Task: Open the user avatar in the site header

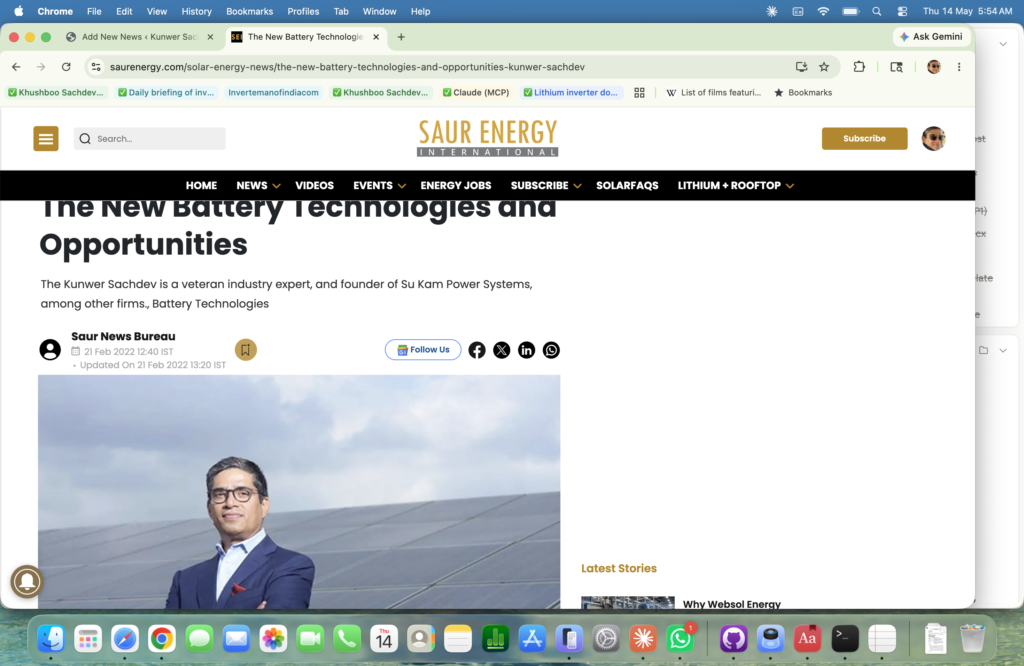Action: [933, 138]
